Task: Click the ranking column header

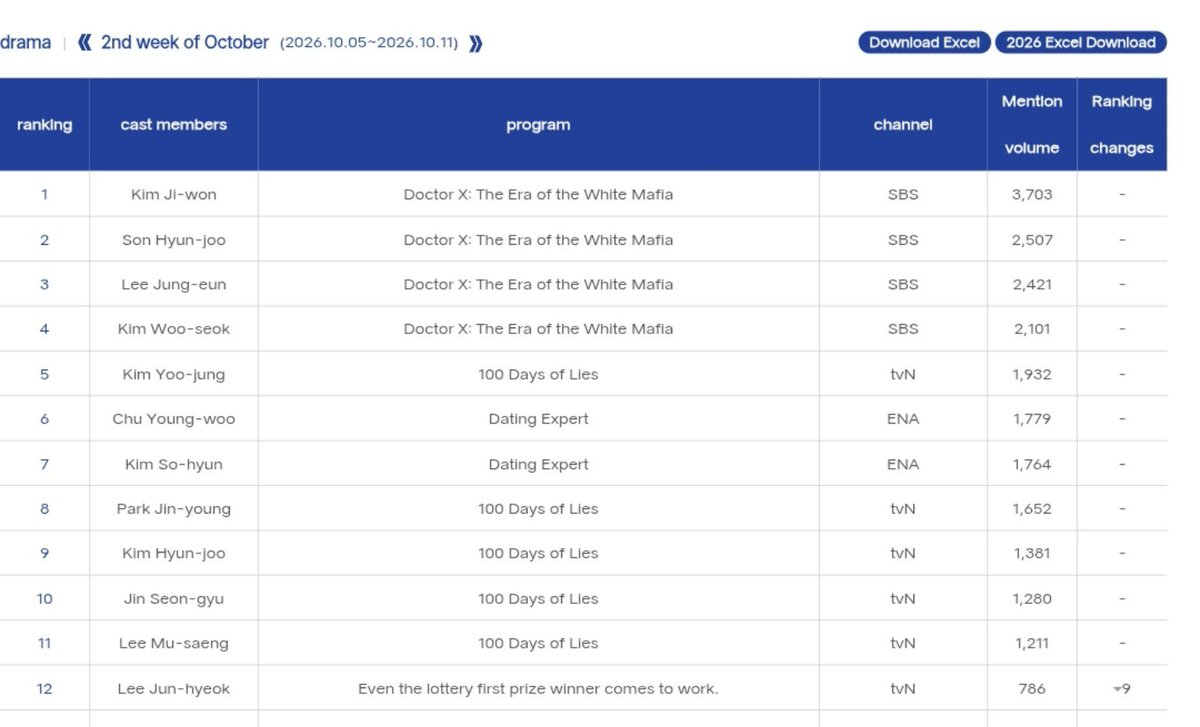Action: point(44,125)
